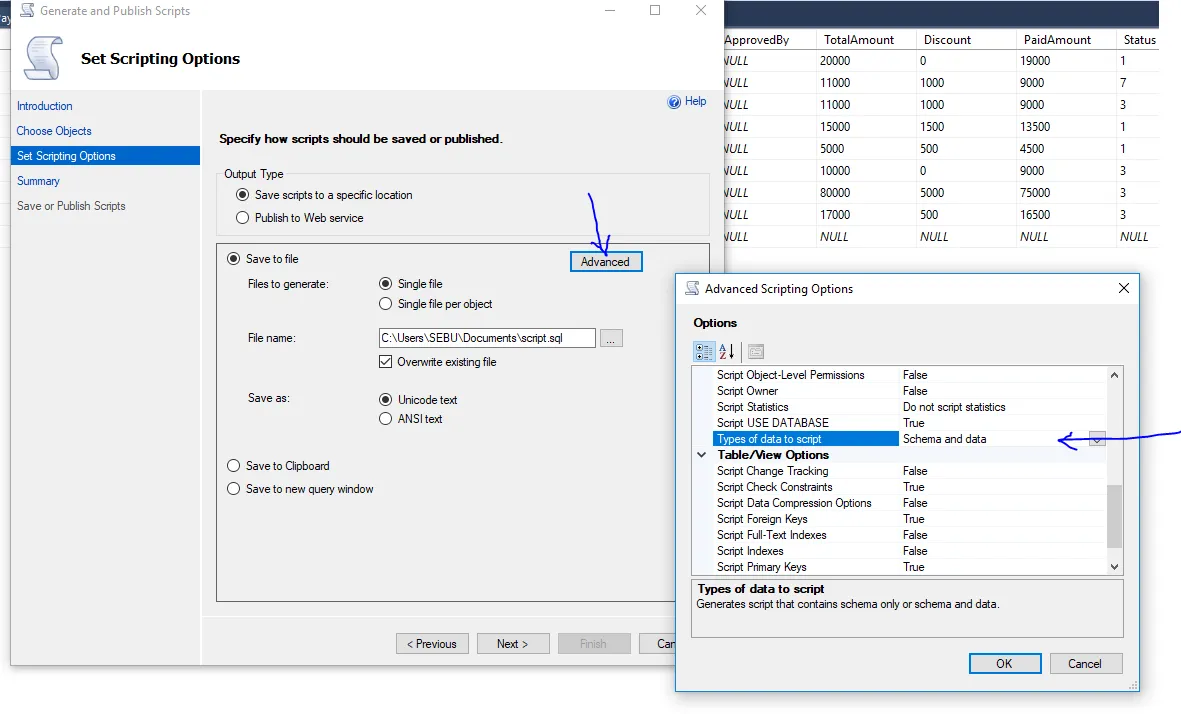The image size is (1181, 714).
Task: Click the options list scroll up arrow
Action: pyautogui.click(x=1114, y=374)
